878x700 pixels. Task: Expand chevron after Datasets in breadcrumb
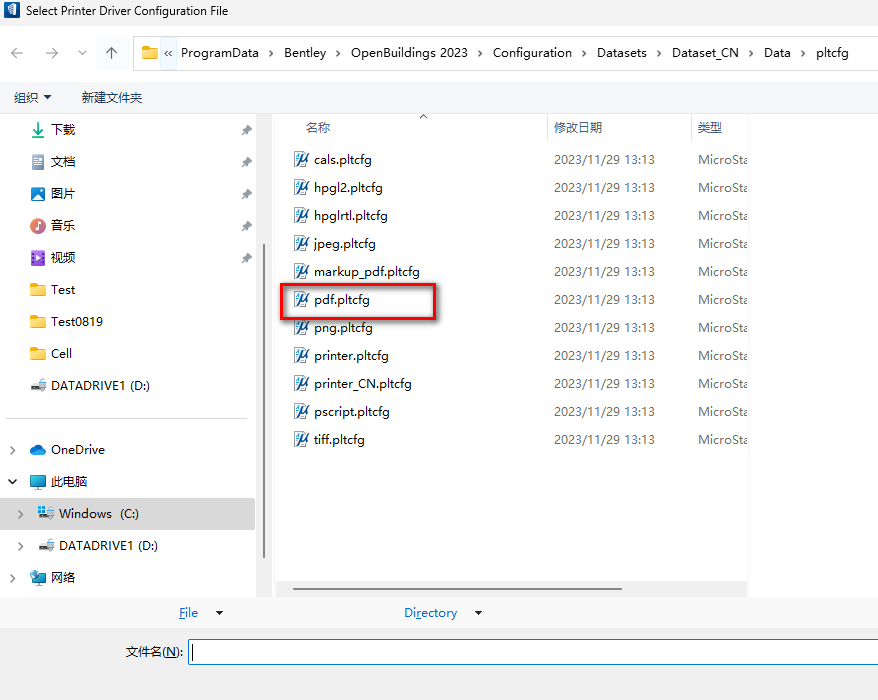point(659,53)
